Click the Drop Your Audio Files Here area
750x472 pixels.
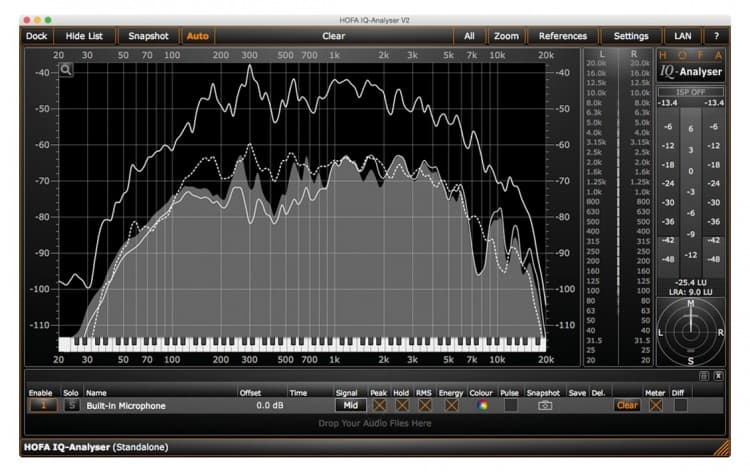click(x=375, y=423)
